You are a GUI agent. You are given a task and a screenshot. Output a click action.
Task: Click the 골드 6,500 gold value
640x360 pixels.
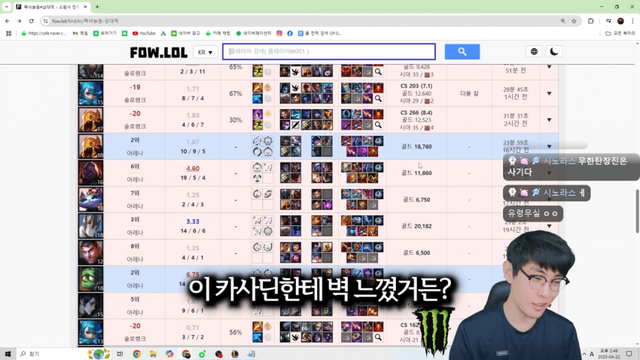point(417,253)
